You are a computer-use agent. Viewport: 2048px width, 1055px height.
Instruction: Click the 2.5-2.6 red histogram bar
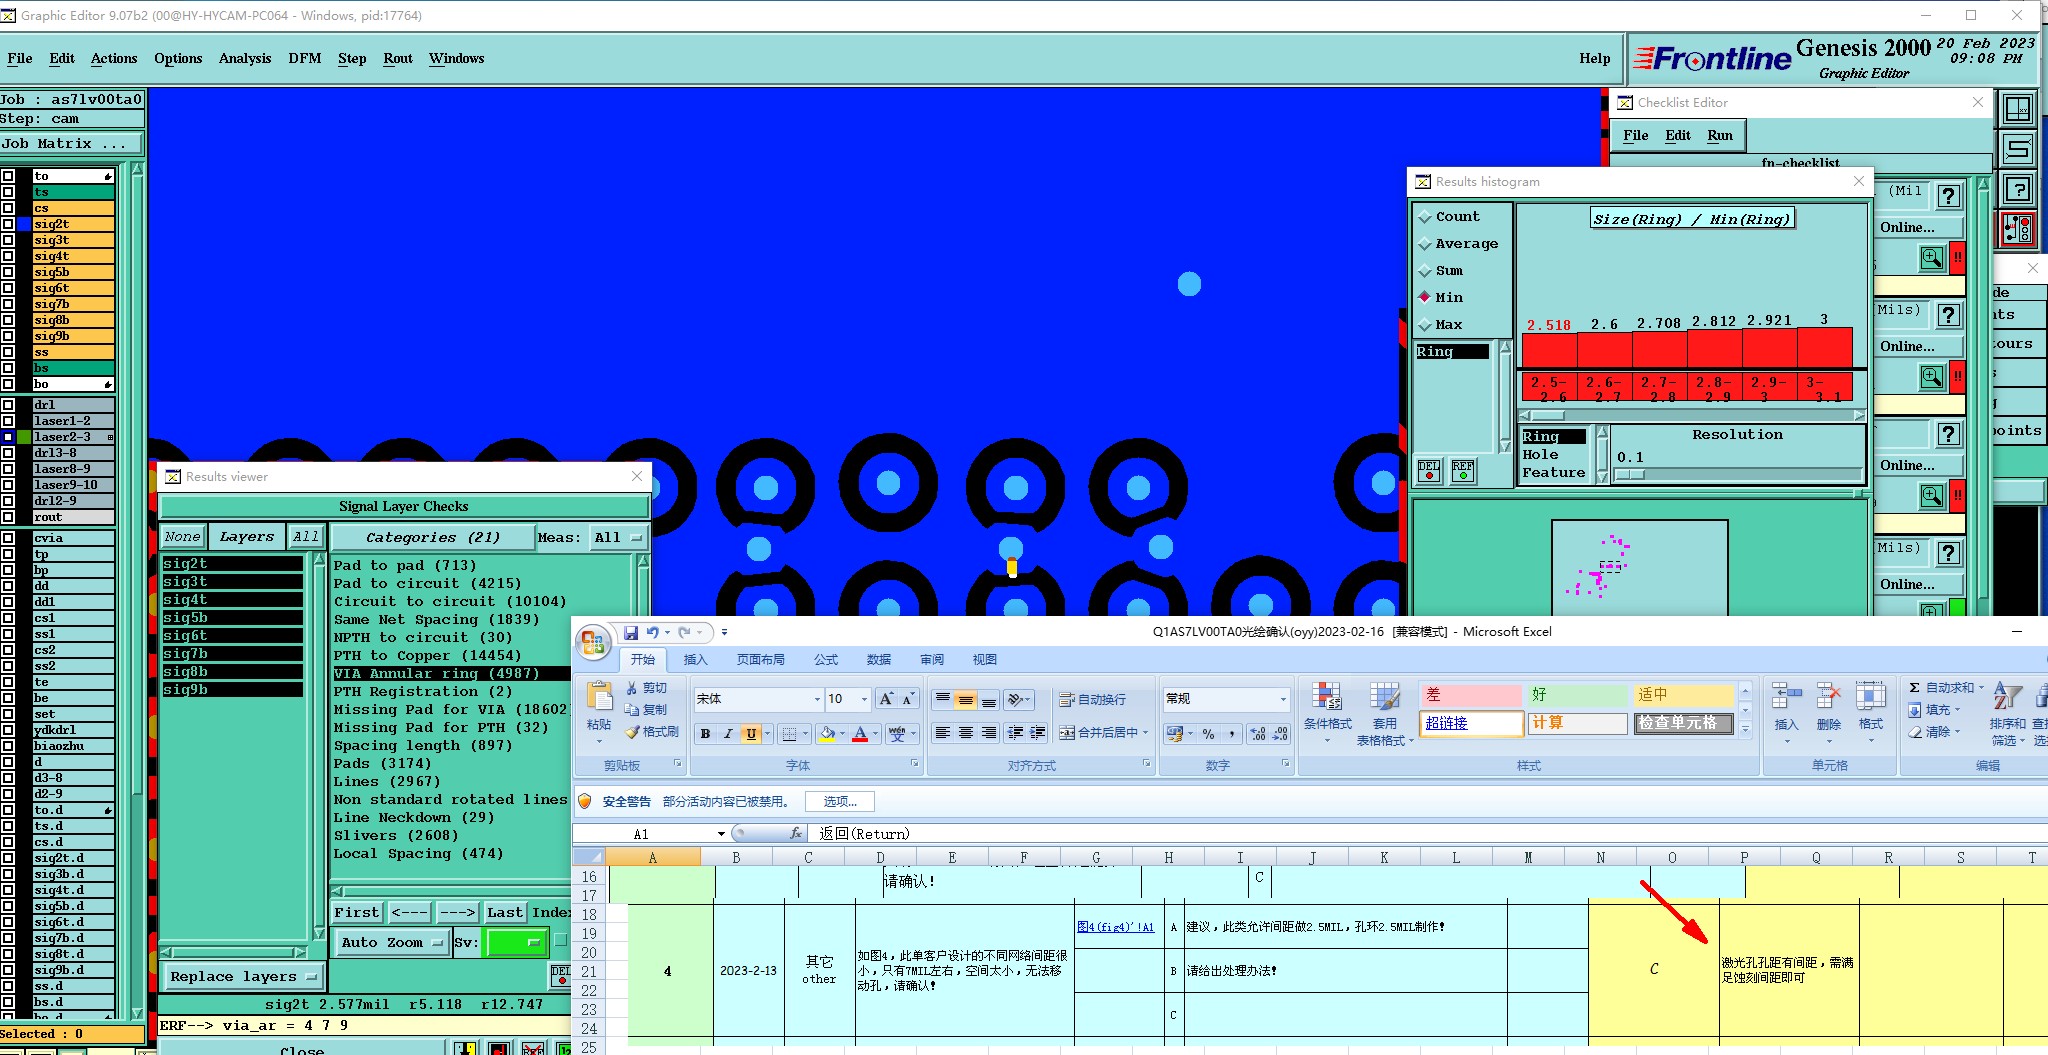coord(1549,352)
